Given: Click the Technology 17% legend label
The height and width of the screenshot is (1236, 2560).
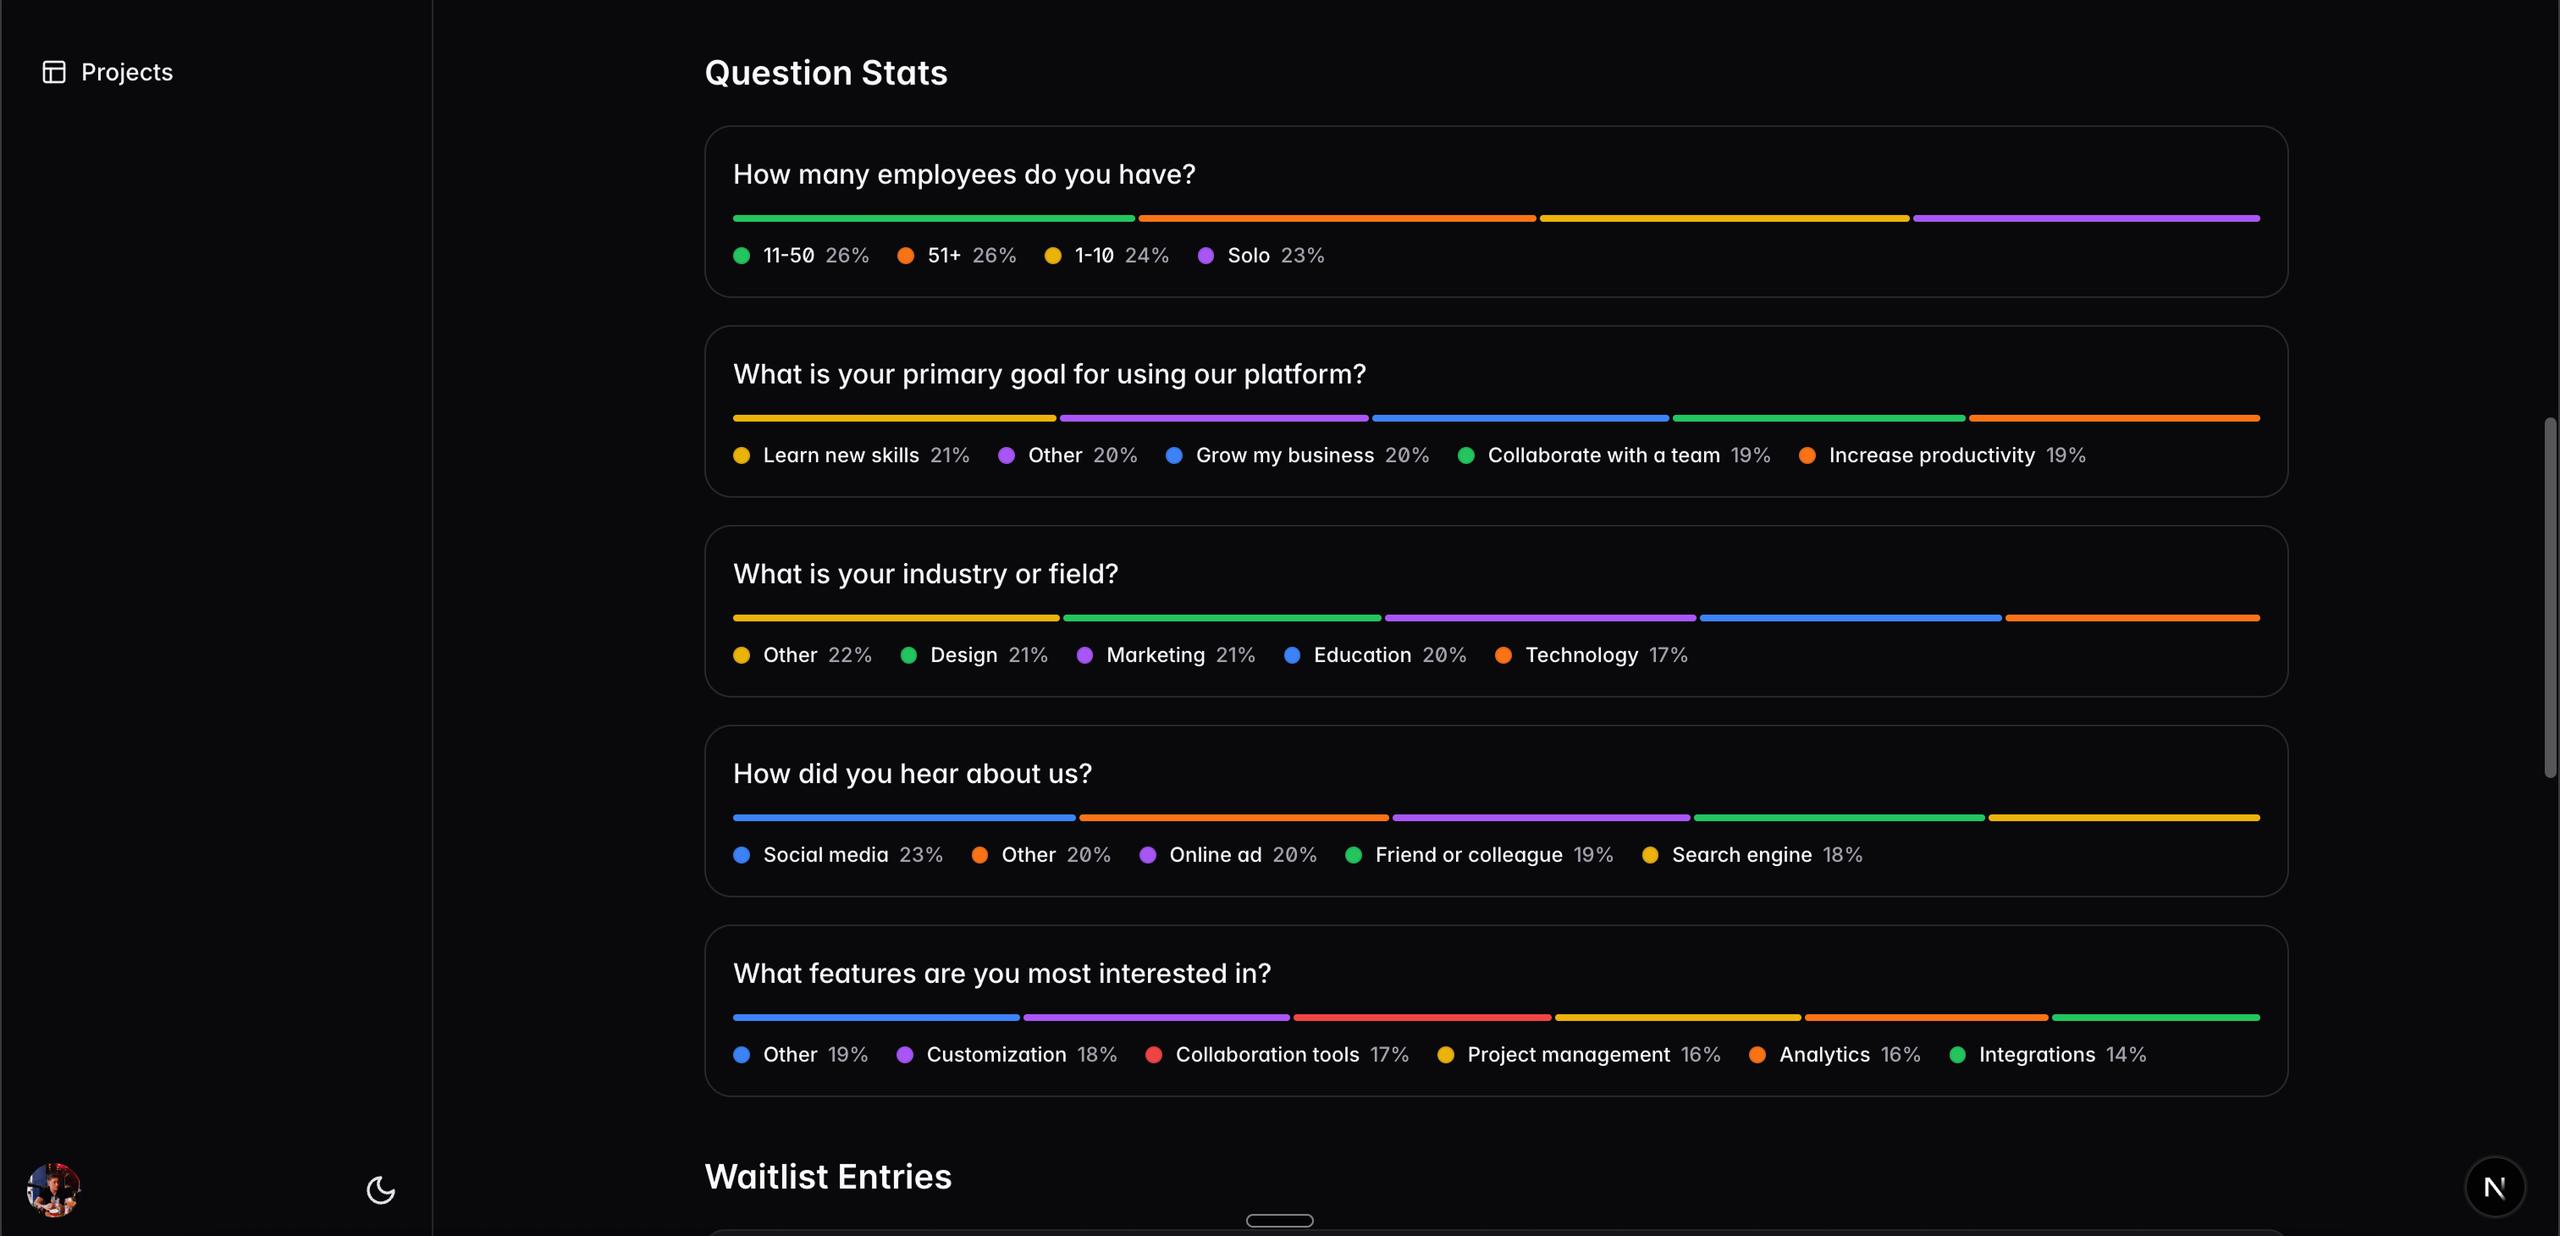Looking at the screenshot, I should click(x=1605, y=655).
